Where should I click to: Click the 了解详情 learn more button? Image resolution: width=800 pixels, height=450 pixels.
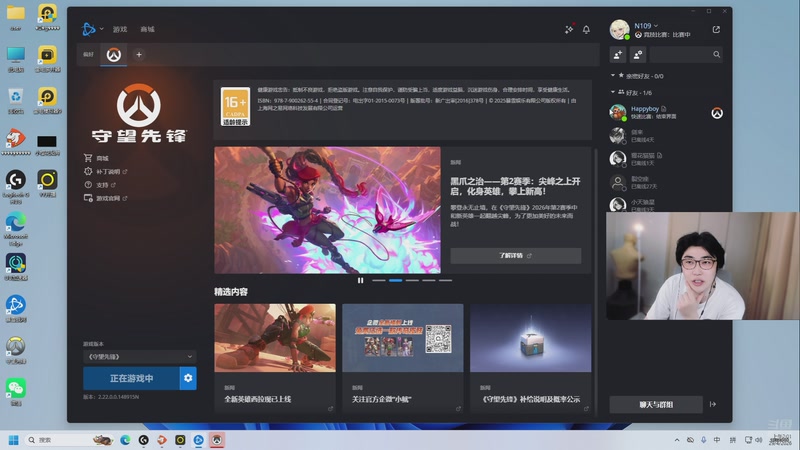pos(516,256)
